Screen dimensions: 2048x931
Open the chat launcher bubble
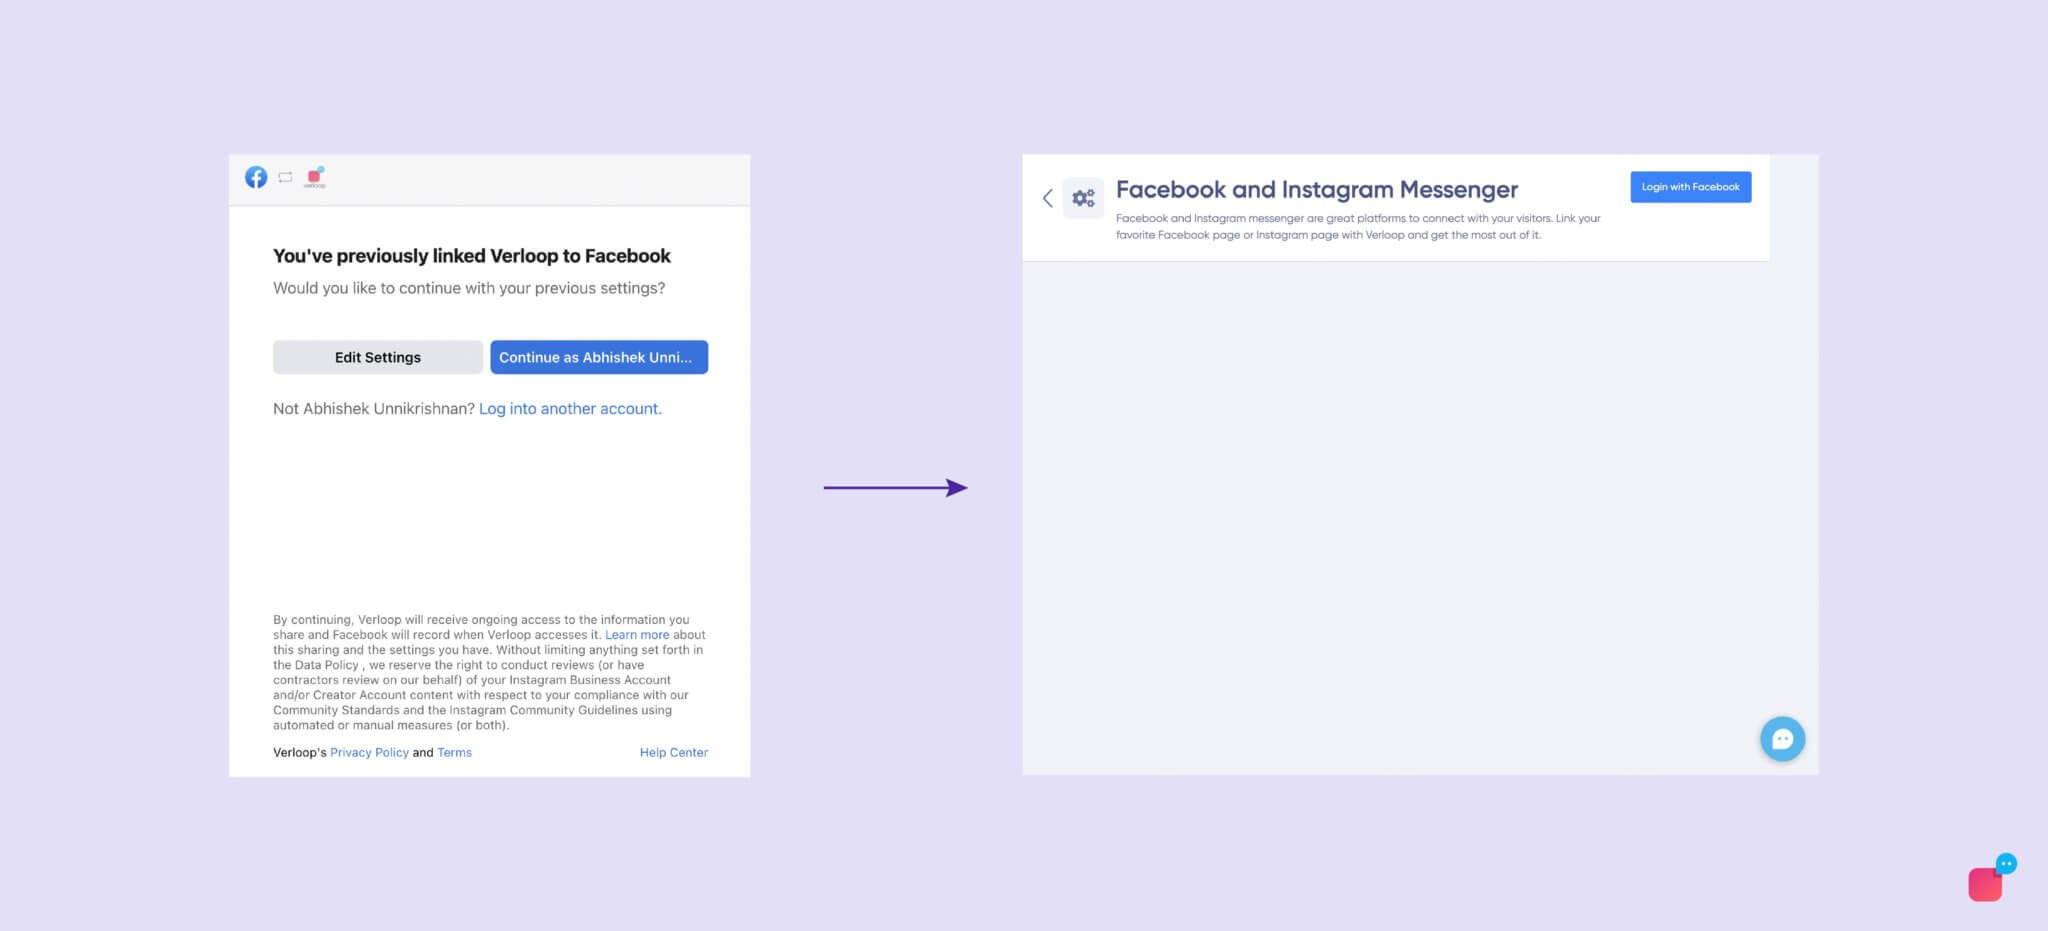[1783, 739]
